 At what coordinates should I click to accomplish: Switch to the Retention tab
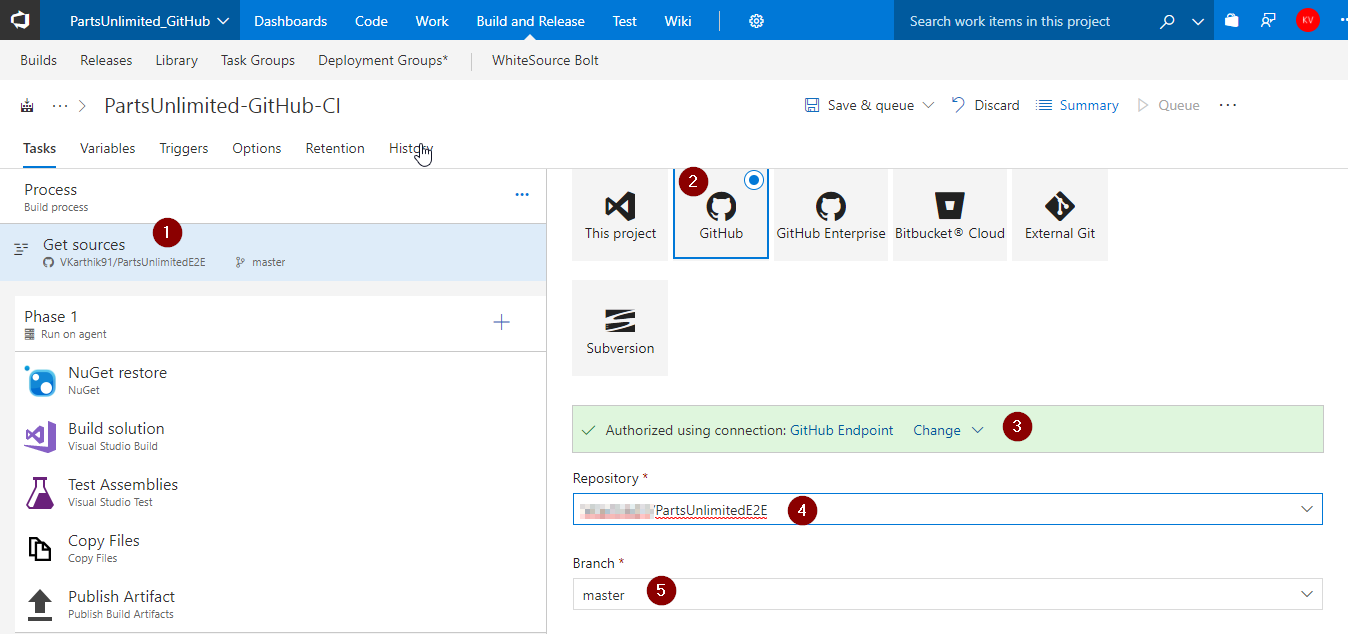pos(335,148)
